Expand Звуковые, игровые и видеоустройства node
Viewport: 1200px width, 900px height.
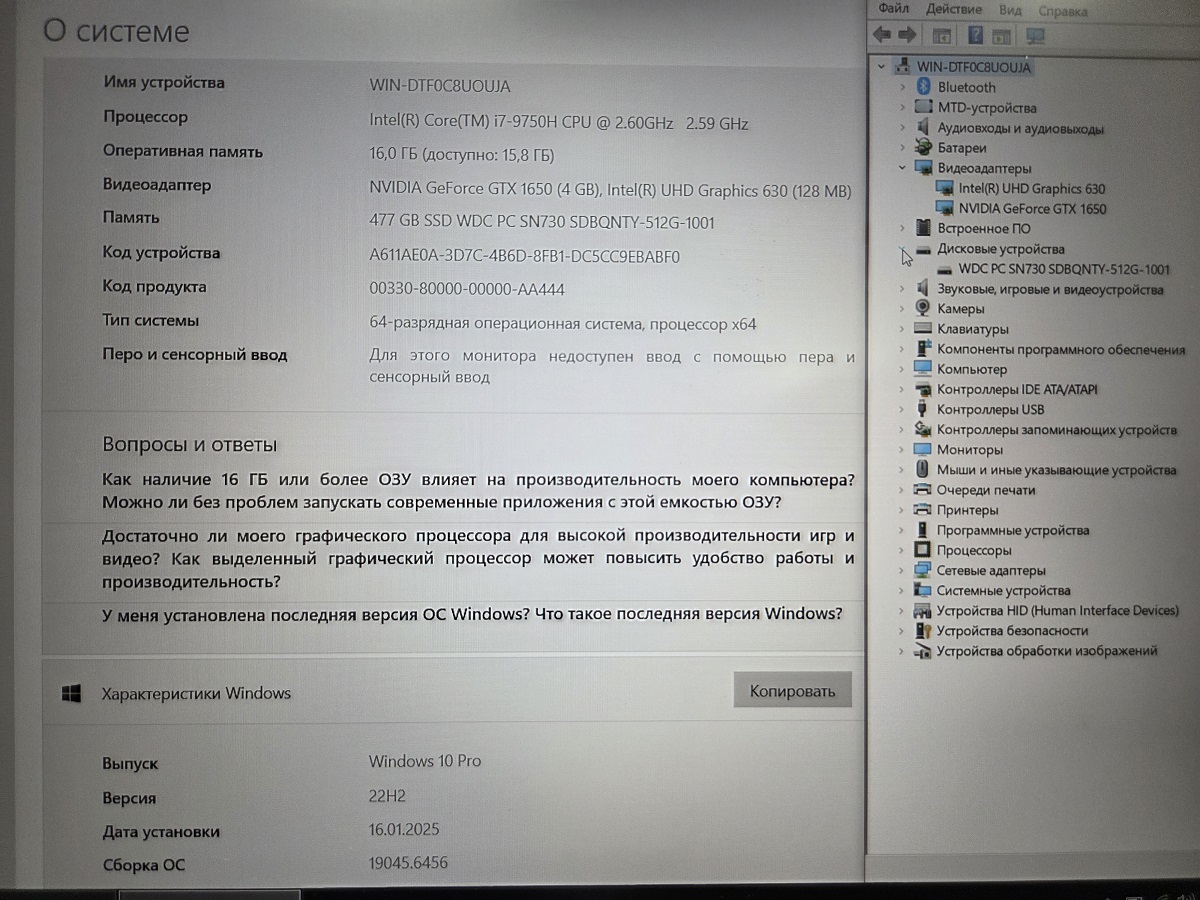pyautogui.click(x=902, y=289)
